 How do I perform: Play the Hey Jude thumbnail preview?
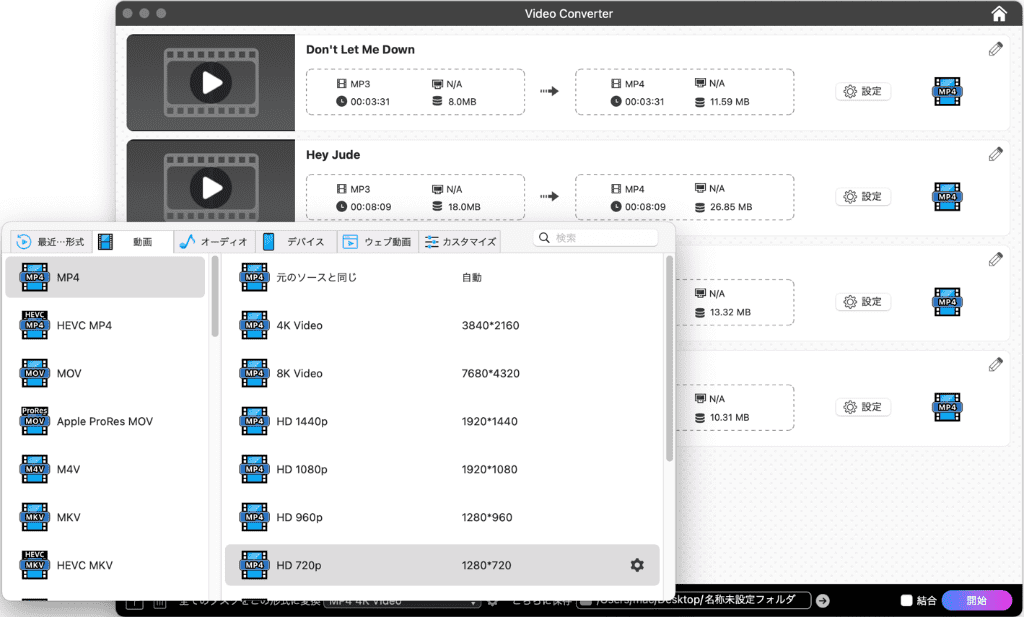click(x=211, y=187)
